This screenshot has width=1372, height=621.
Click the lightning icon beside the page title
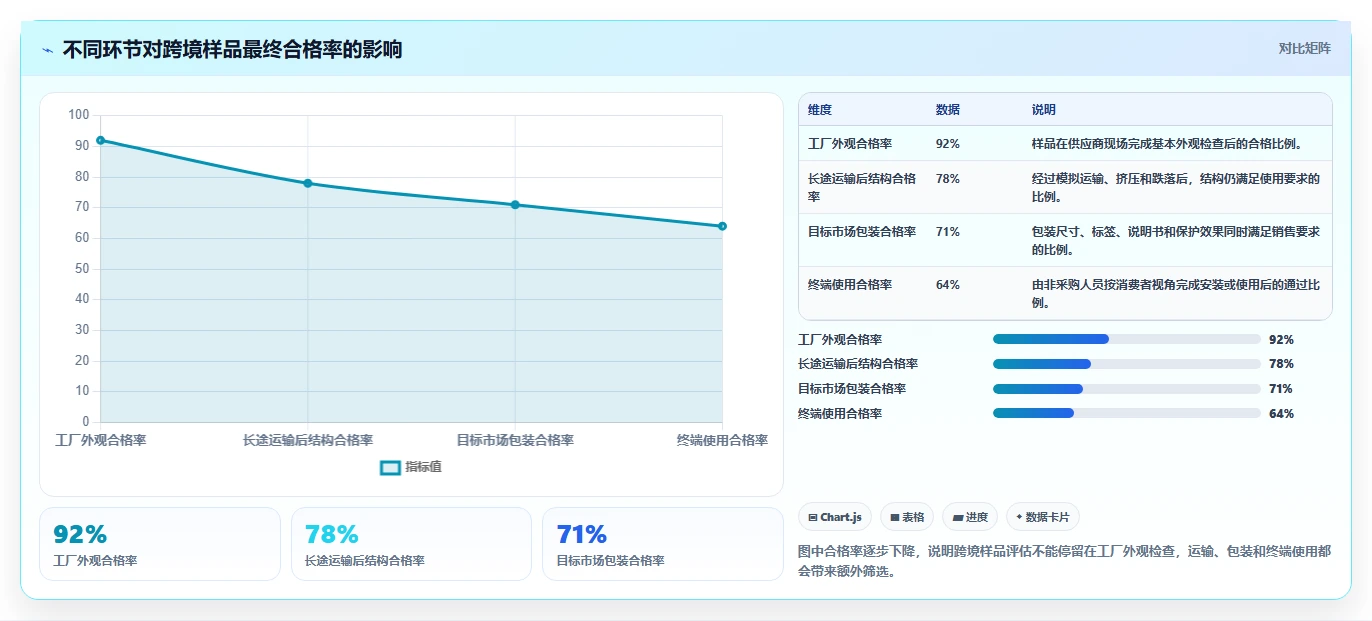48,50
